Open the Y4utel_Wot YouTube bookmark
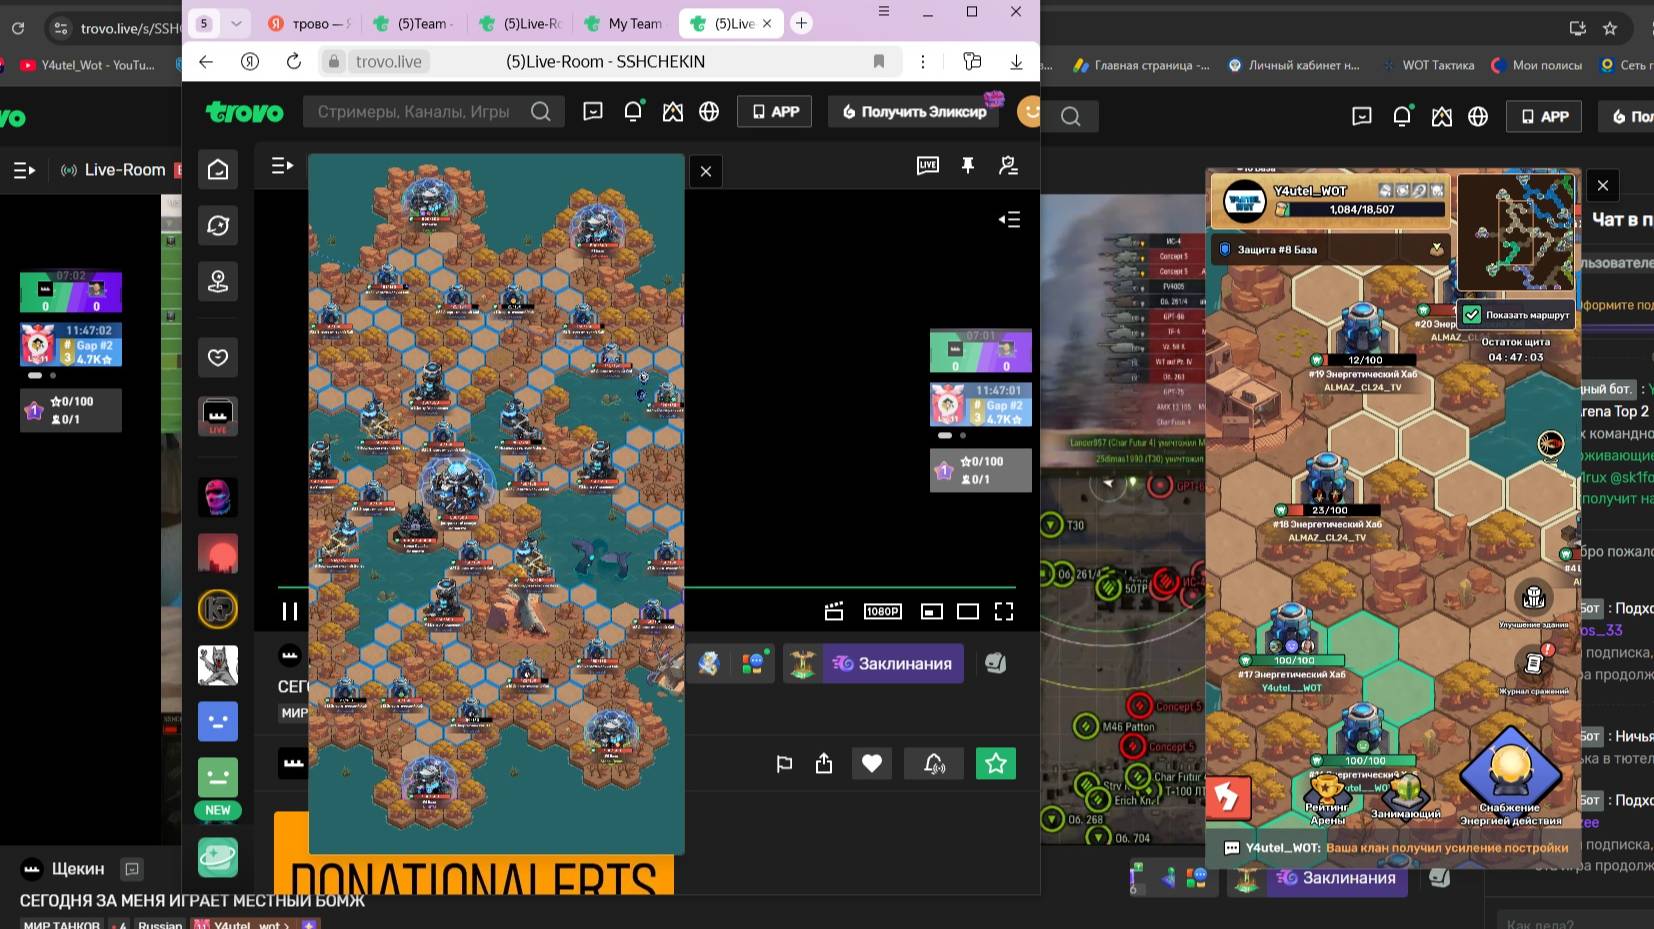 tap(88, 65)
